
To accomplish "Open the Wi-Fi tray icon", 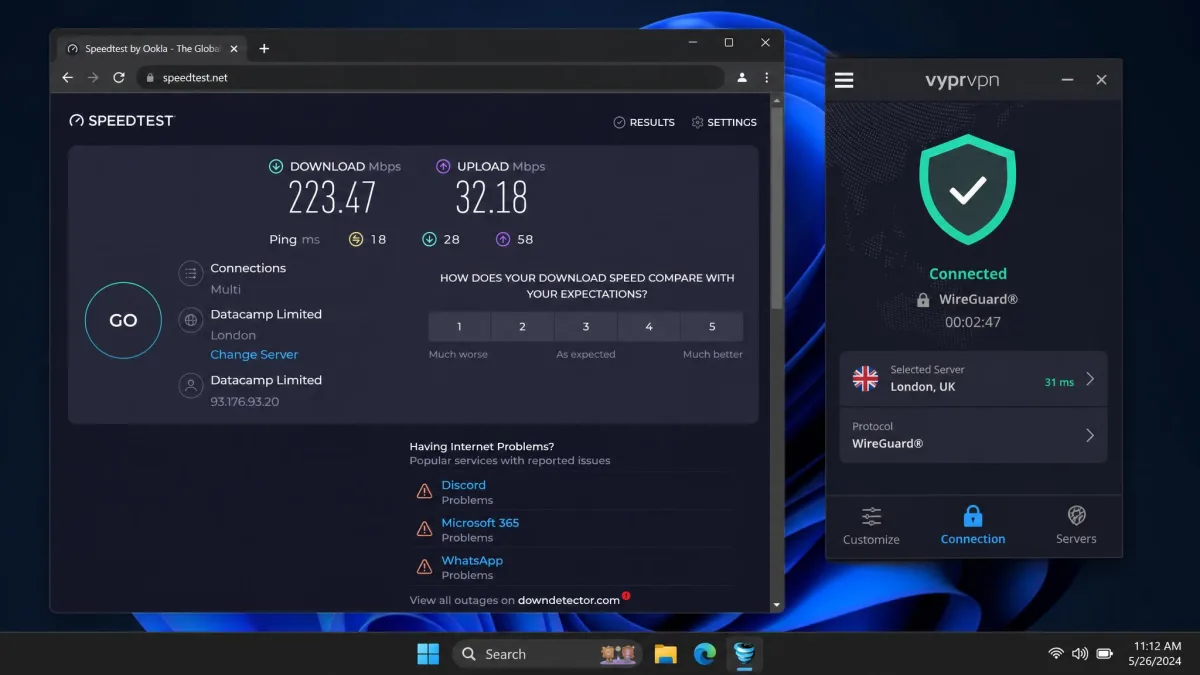I will [1055, 654].
